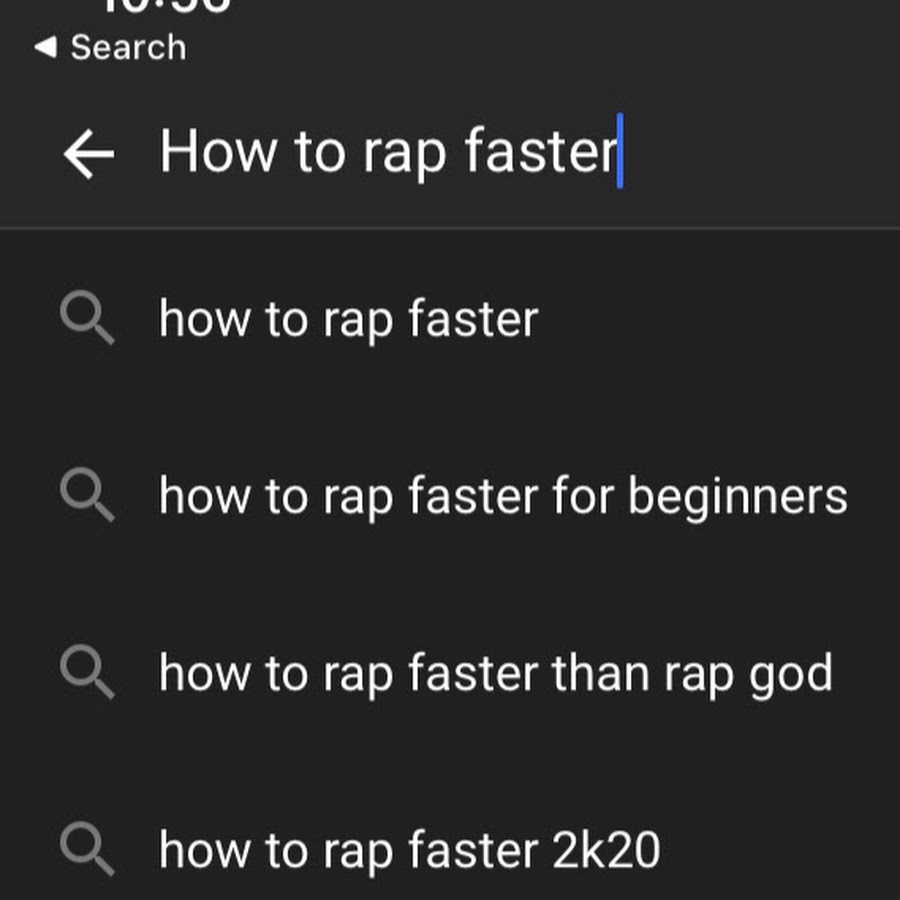Tap the small triangle before 'Search' in status bar
Image resolution: width=900 pixels, height=900 pixels.
45,47
